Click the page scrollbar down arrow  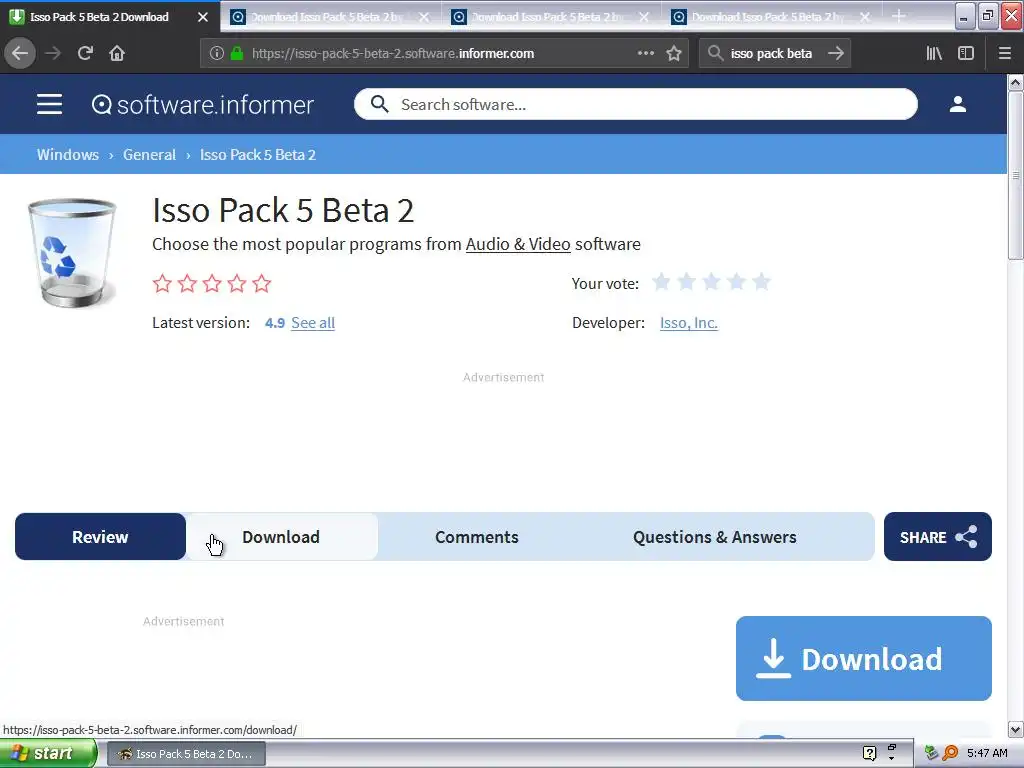[x=1015, y=729]
